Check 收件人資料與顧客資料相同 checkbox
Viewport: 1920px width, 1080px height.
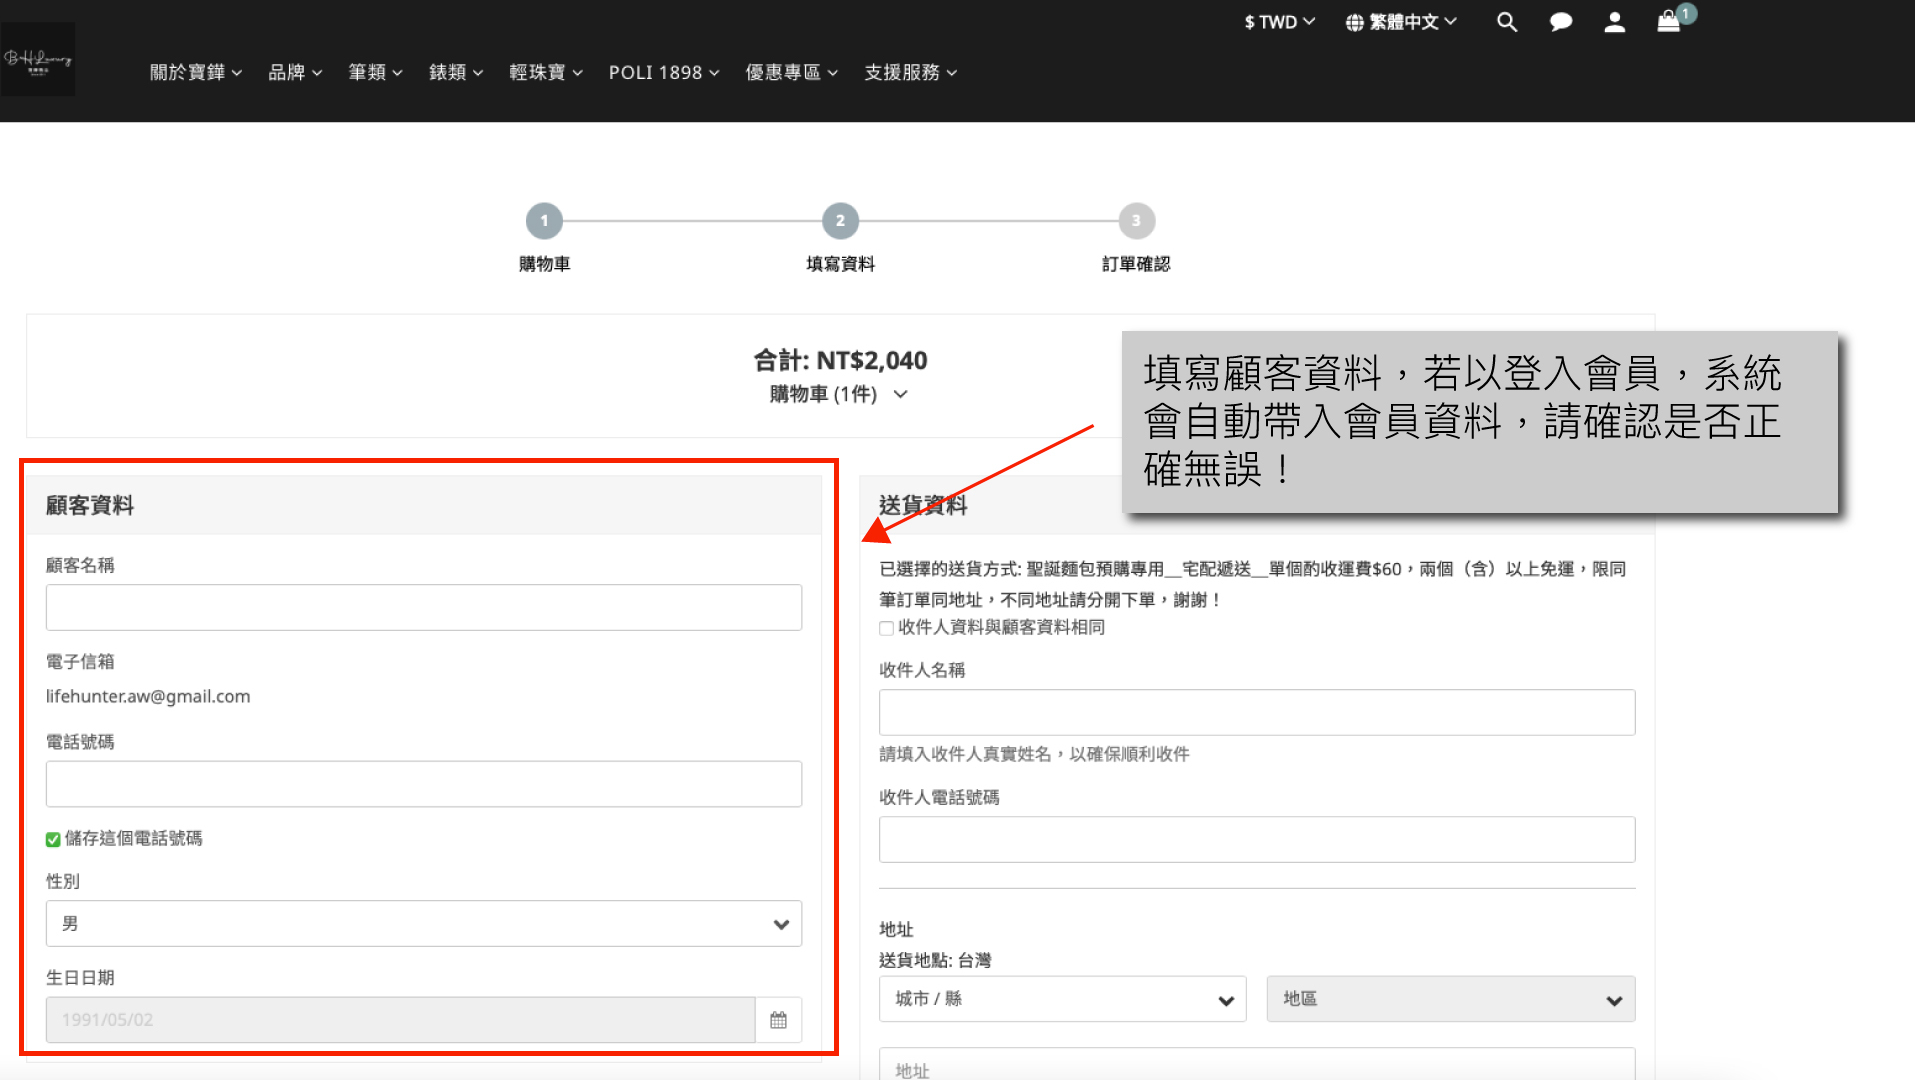[x=886, y=629]
